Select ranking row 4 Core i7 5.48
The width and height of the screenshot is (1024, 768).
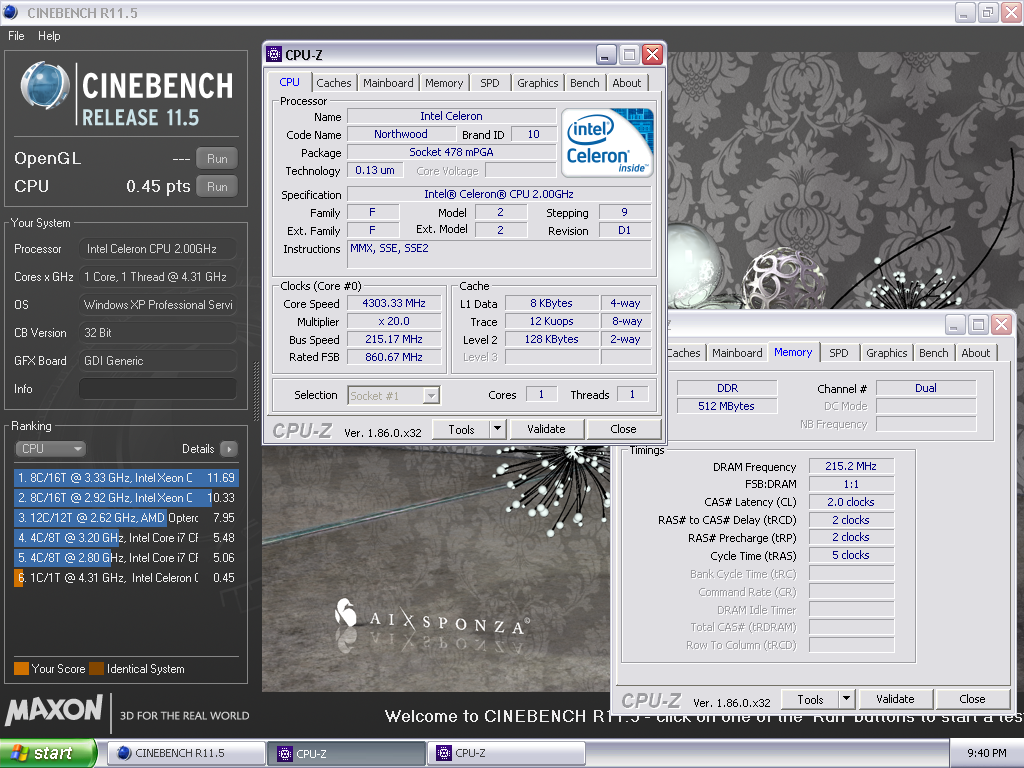[126, 538]
